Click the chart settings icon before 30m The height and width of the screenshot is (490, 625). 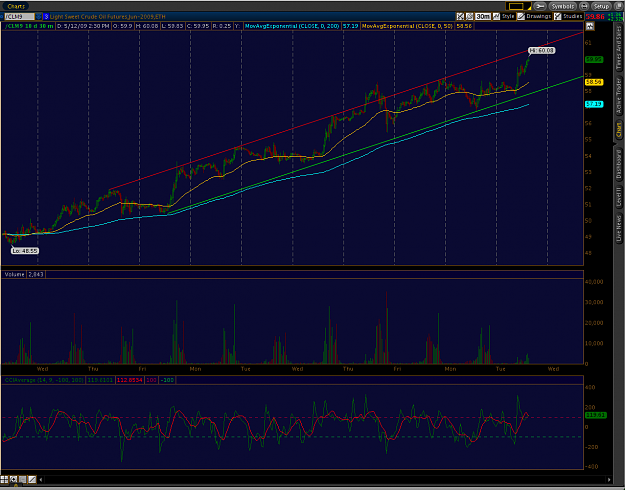469,16
